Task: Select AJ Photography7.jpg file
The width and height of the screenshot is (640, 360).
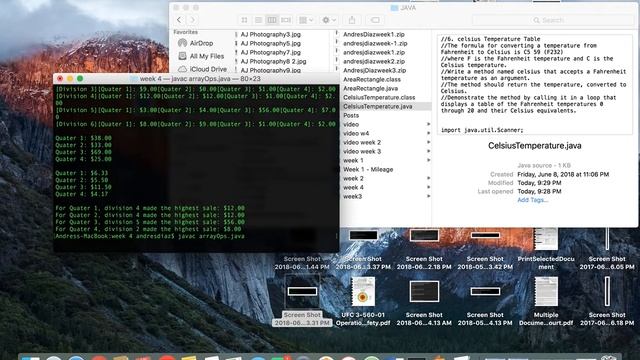Action: pos(270,52)
